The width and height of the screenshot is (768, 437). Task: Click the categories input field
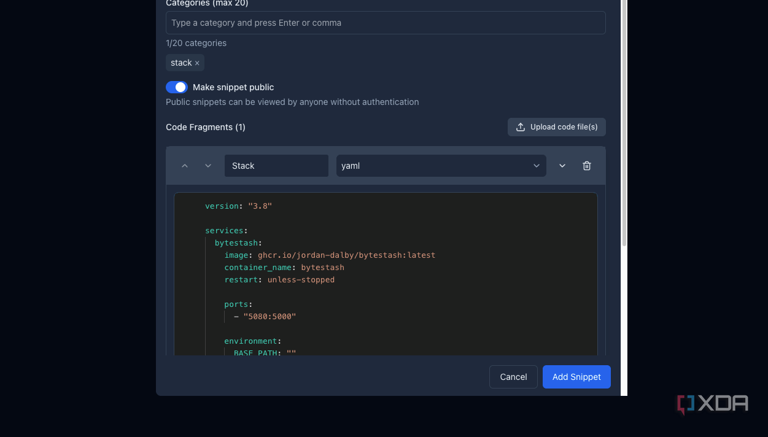pyautogui.click(x=385, y=23)
